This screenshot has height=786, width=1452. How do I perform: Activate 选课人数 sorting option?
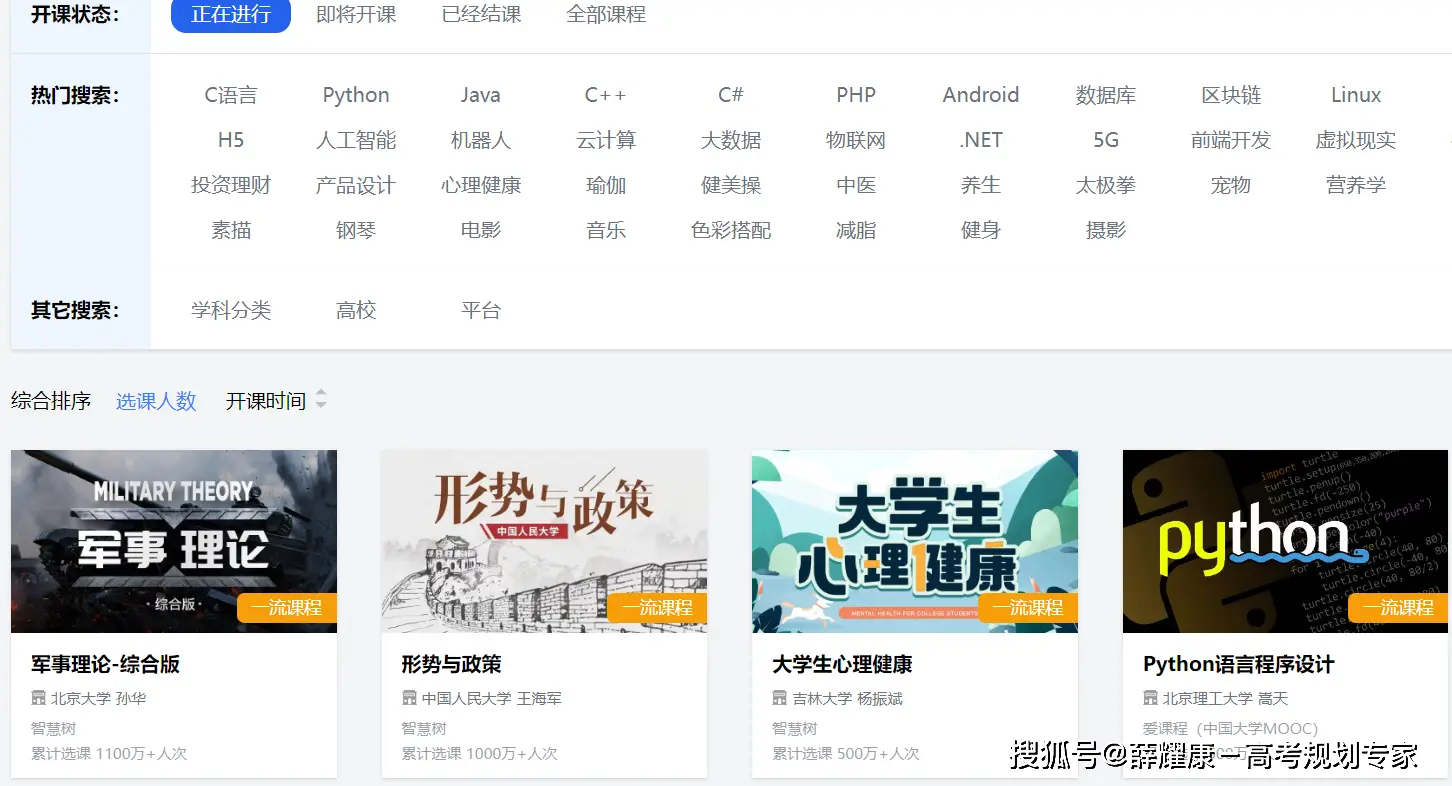156,399
